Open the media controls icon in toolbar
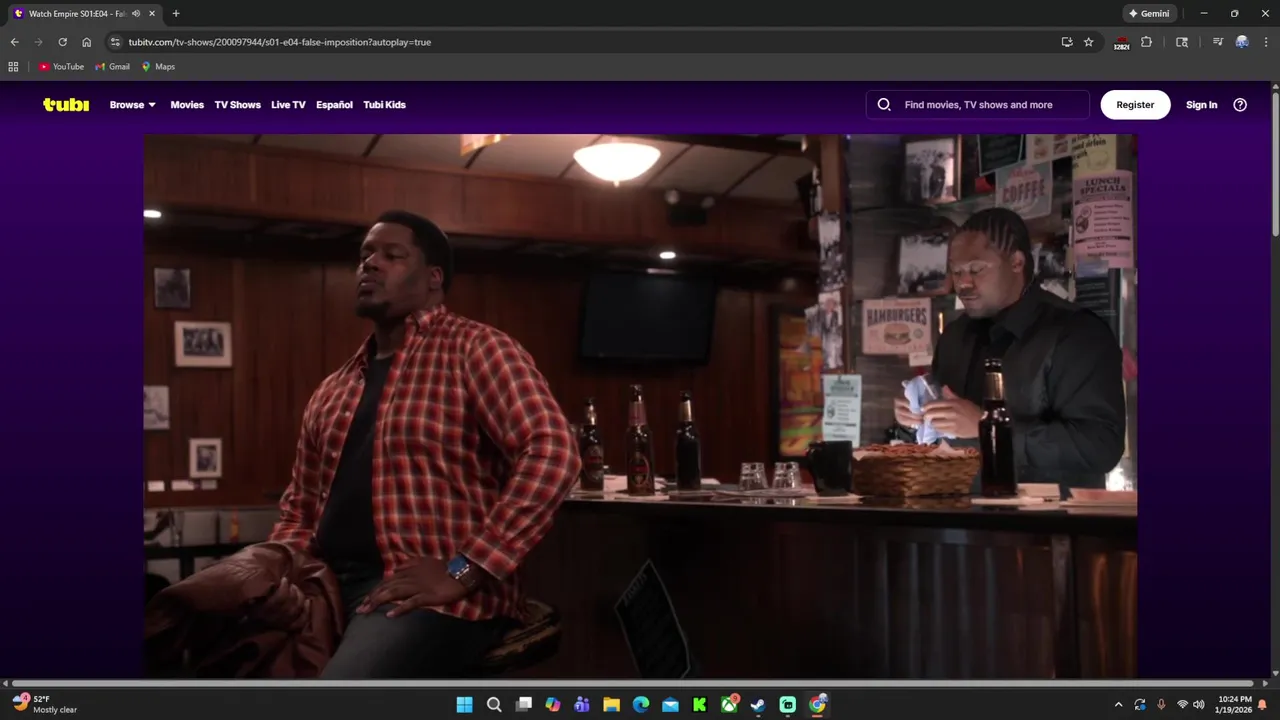1280x720 pixels. point(1217,42)
